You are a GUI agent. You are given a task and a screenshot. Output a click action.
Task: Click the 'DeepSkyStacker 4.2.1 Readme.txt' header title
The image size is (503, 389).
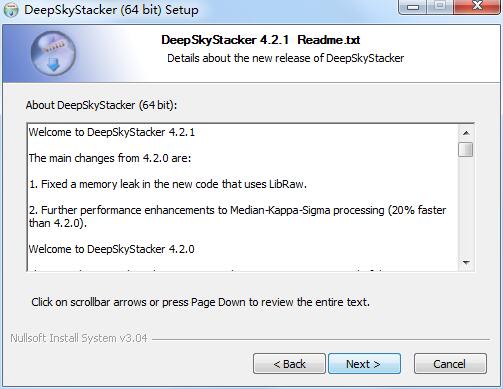point(261,40)
